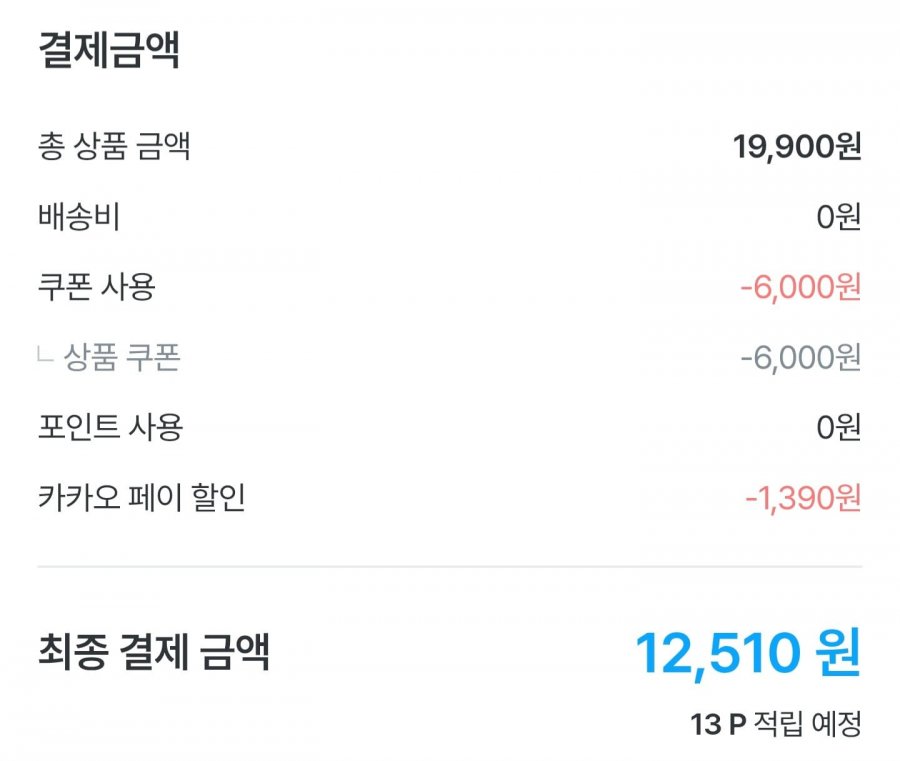900x761 pixels.
Task: Click the horizontal divider line
Action: [449, 566]
